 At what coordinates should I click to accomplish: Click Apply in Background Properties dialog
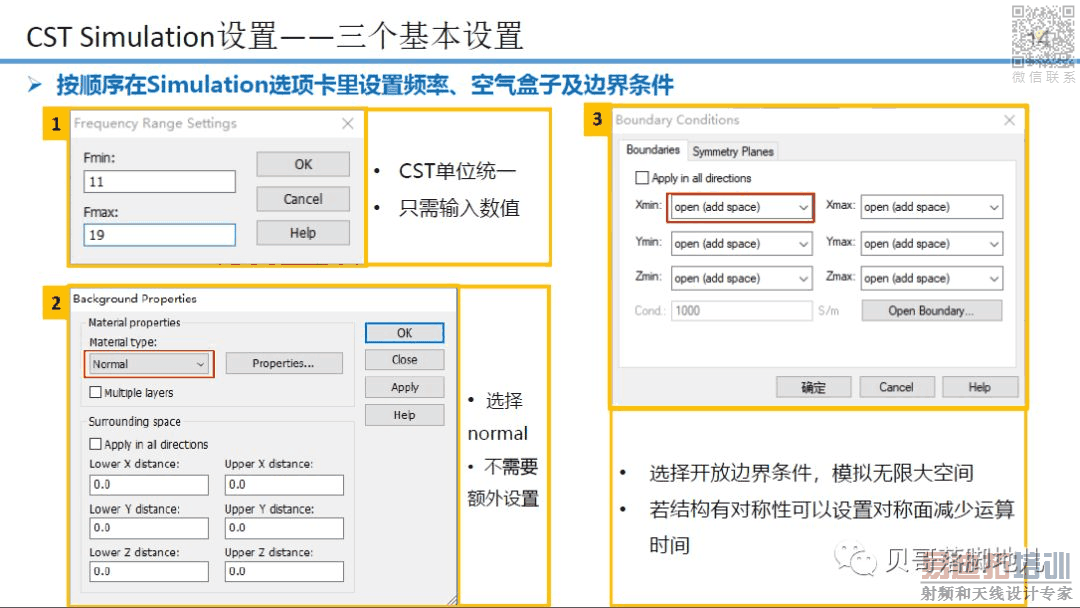tap(404, 387)
